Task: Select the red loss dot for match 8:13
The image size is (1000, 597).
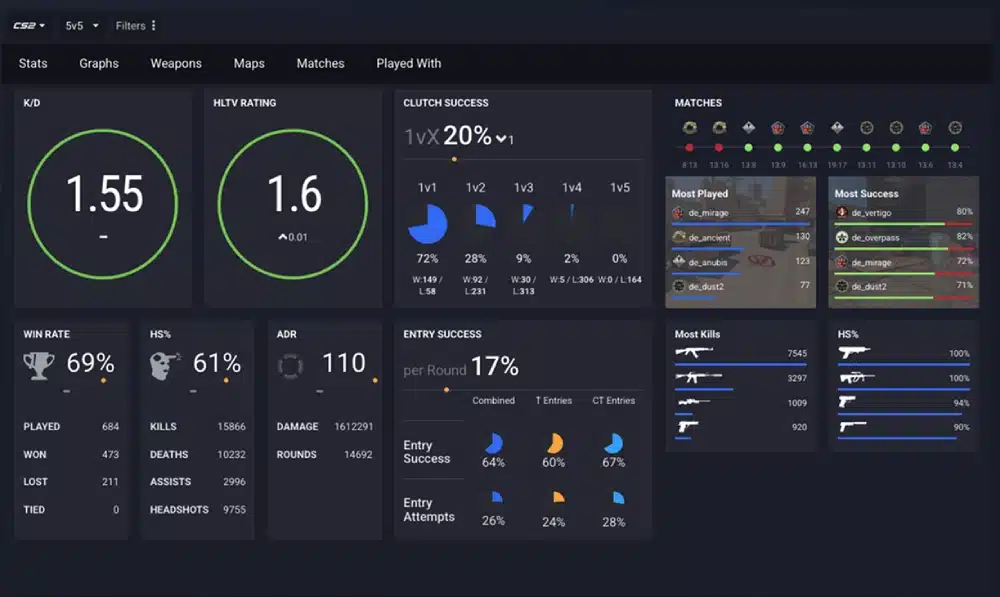Action: tap(689, 147)
